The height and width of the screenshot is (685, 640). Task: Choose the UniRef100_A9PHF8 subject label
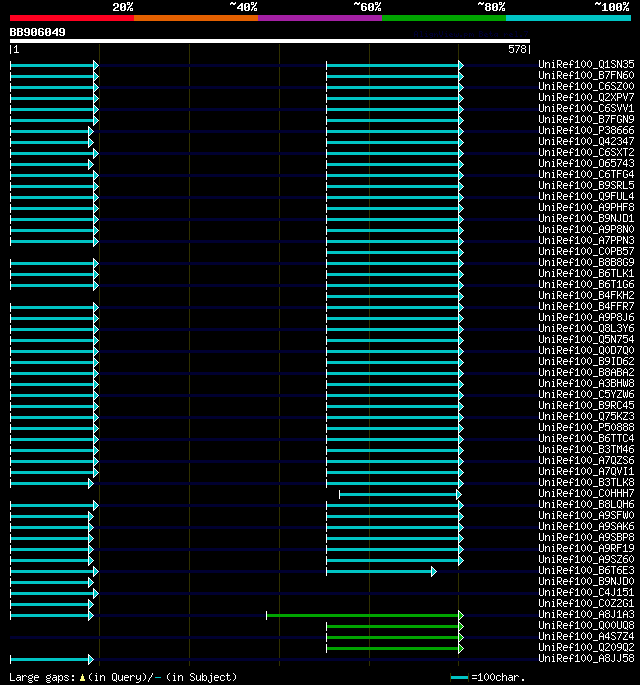586,208
